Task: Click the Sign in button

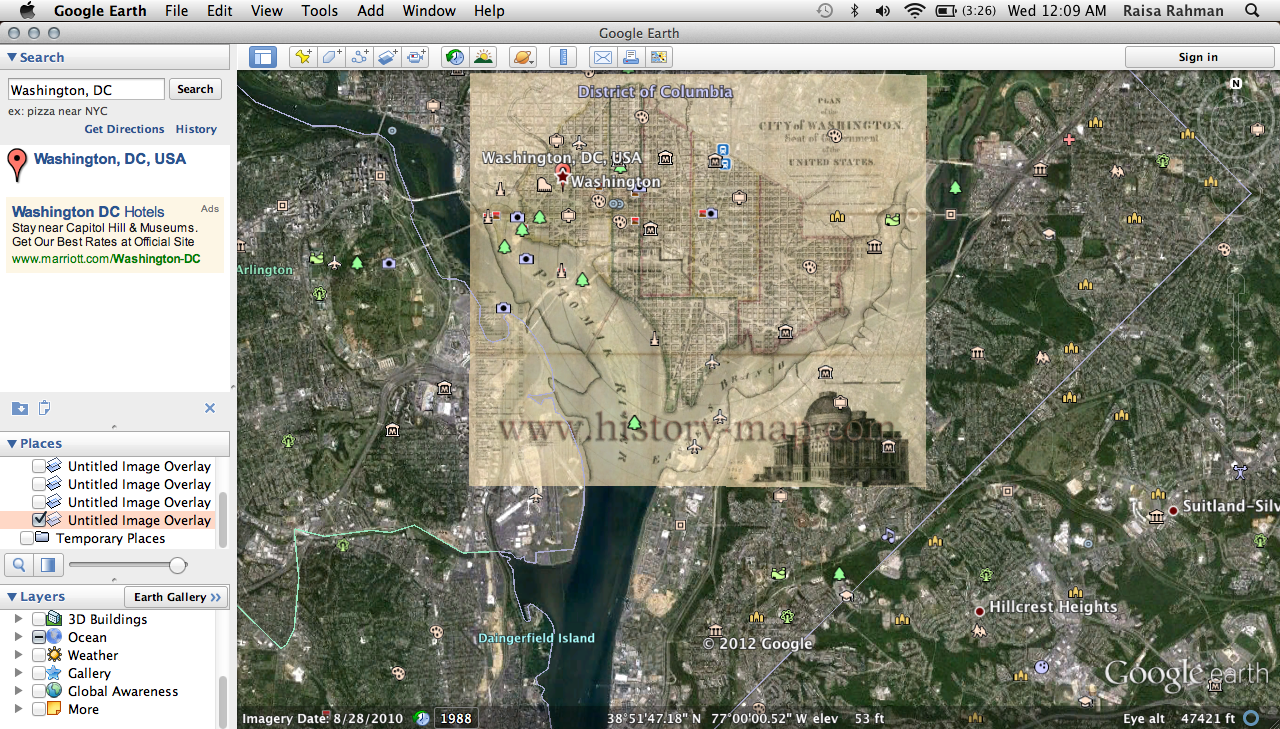Action: (1198, 57)
